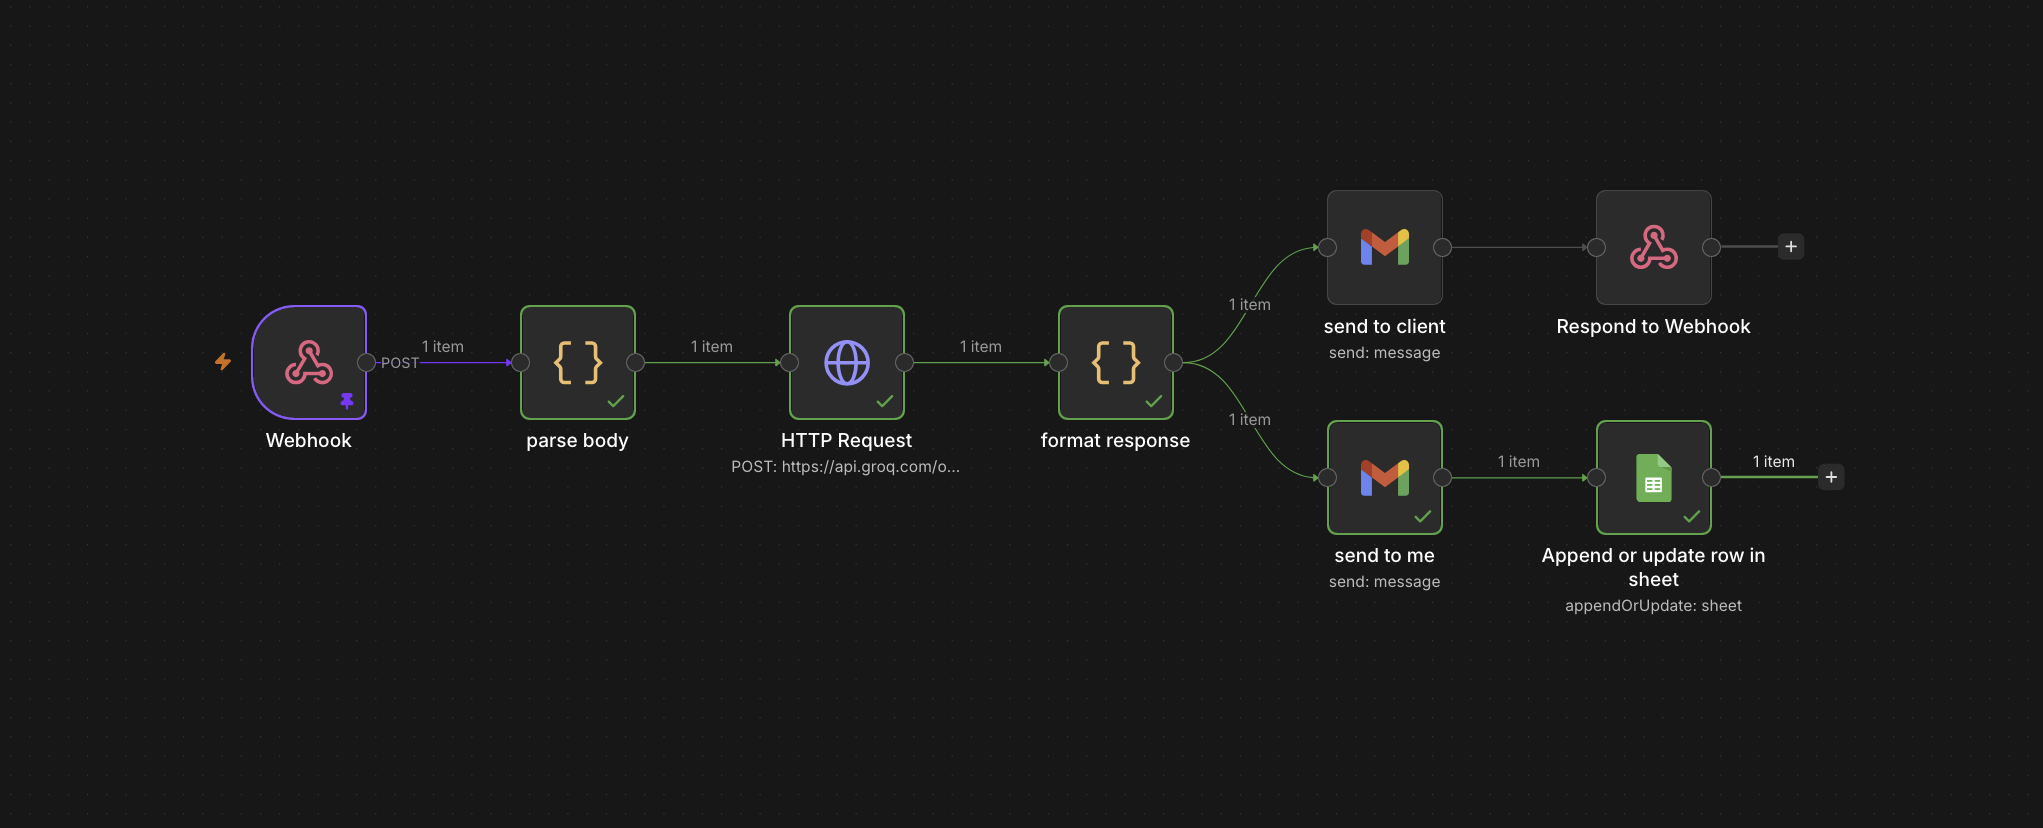The image size is (2043, 828).
Task: Click the green checkmark on Google Sheets node
Action: 1692,516
